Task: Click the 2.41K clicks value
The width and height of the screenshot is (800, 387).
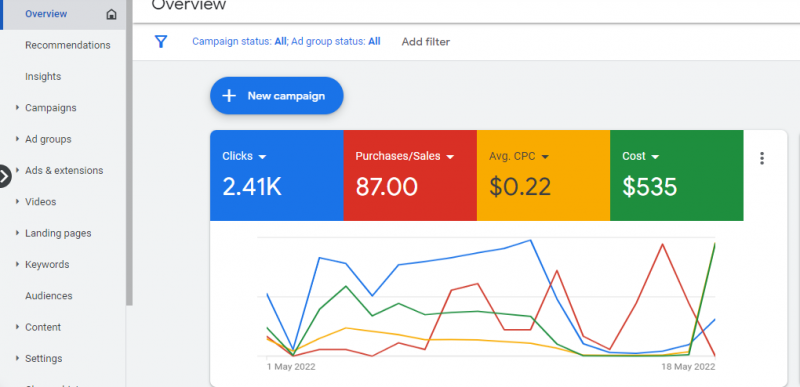Action: point(252,187)
